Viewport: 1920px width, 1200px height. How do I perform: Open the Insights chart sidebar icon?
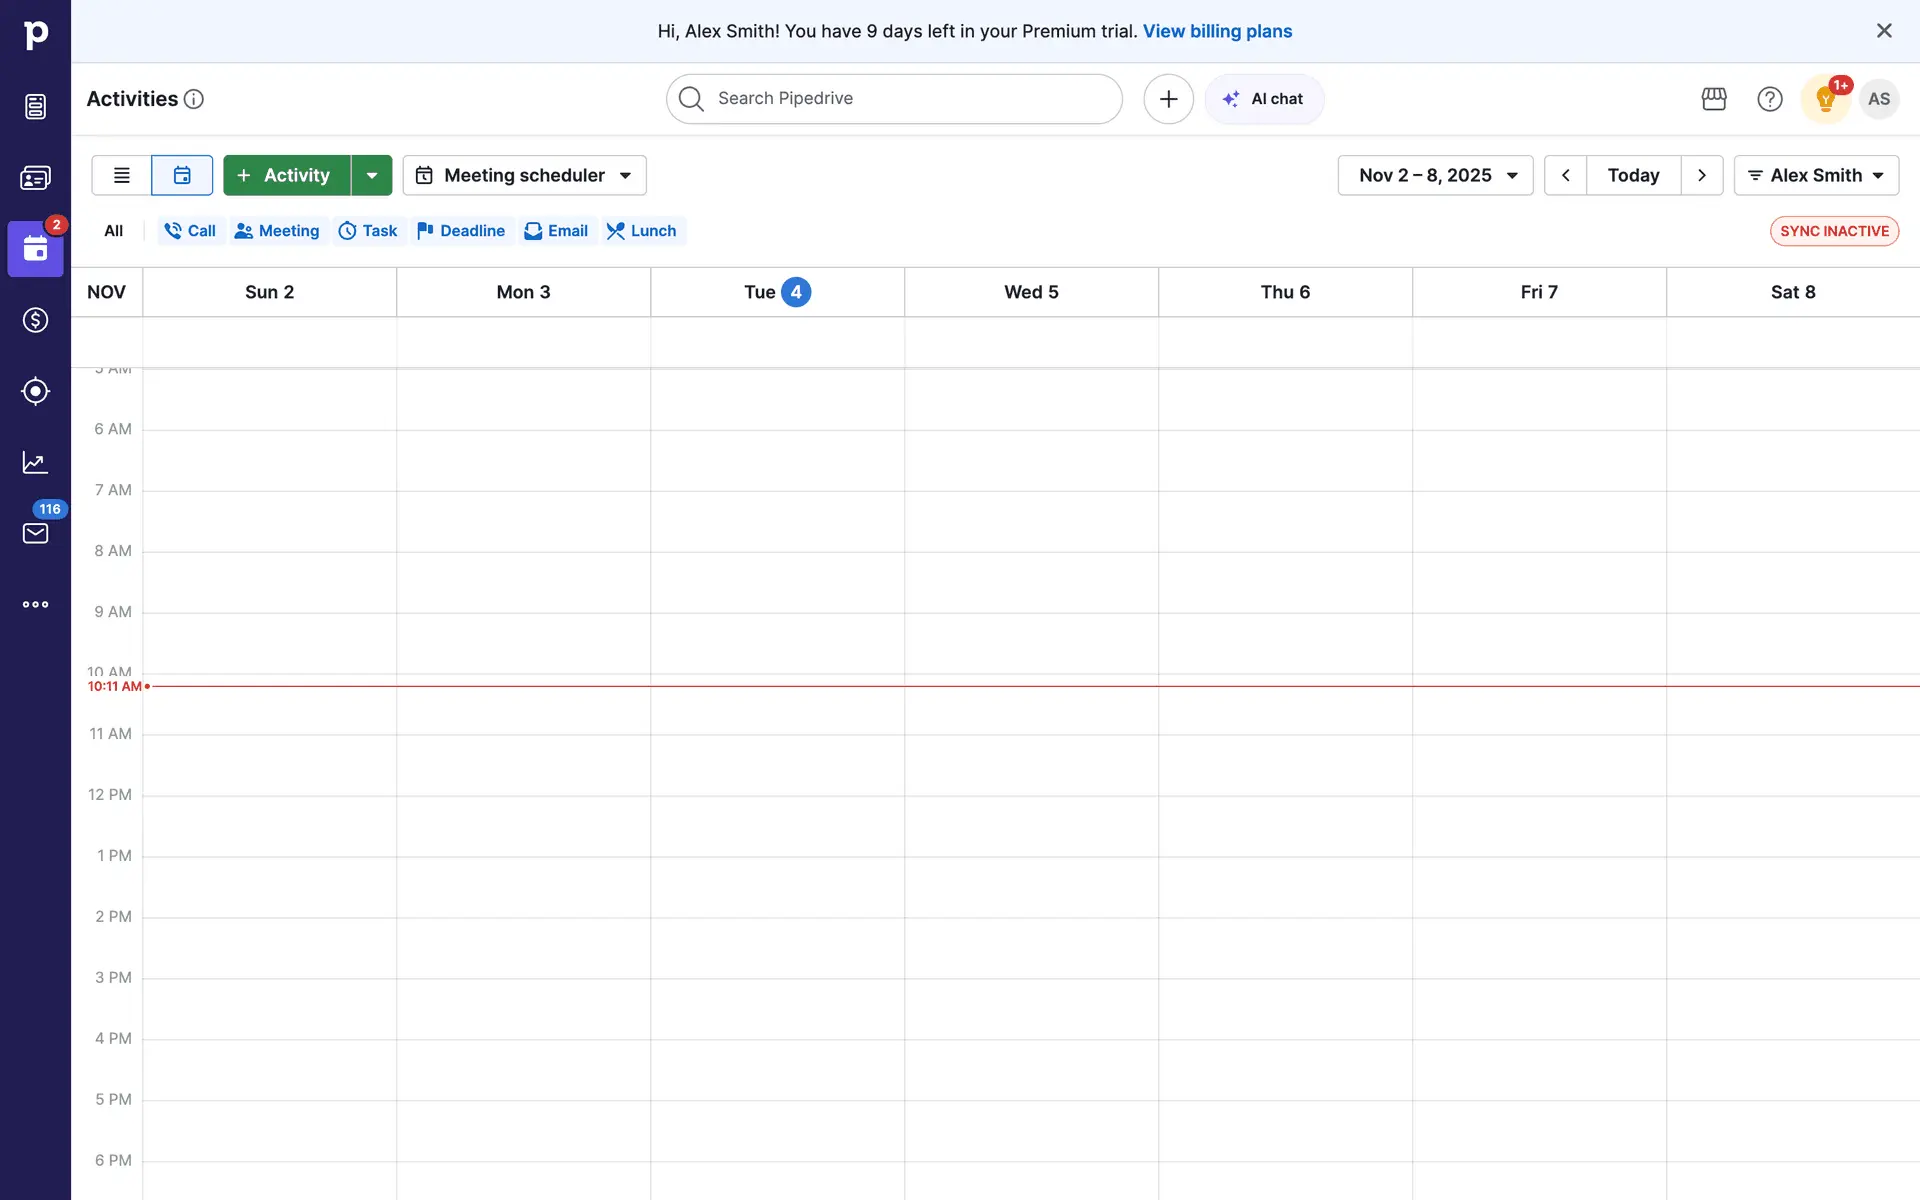(35, 462)
